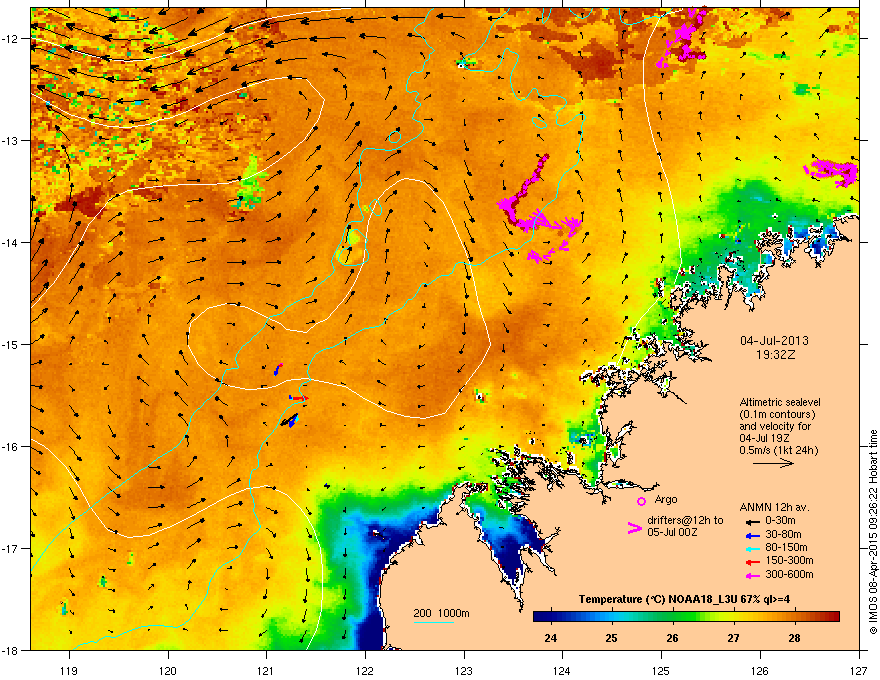
Task: Click the '25' temperature scale value
Action: [x=611, y=638]
